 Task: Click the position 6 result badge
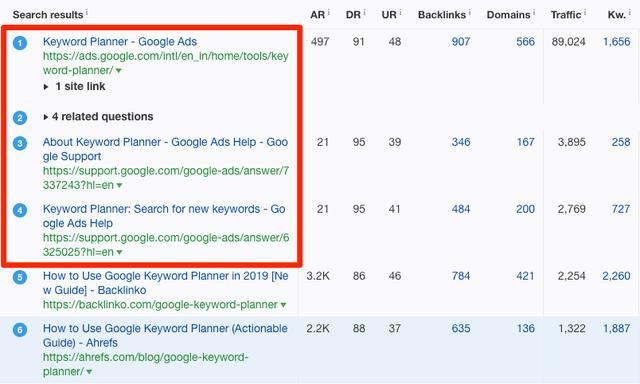tap(20, 329)
